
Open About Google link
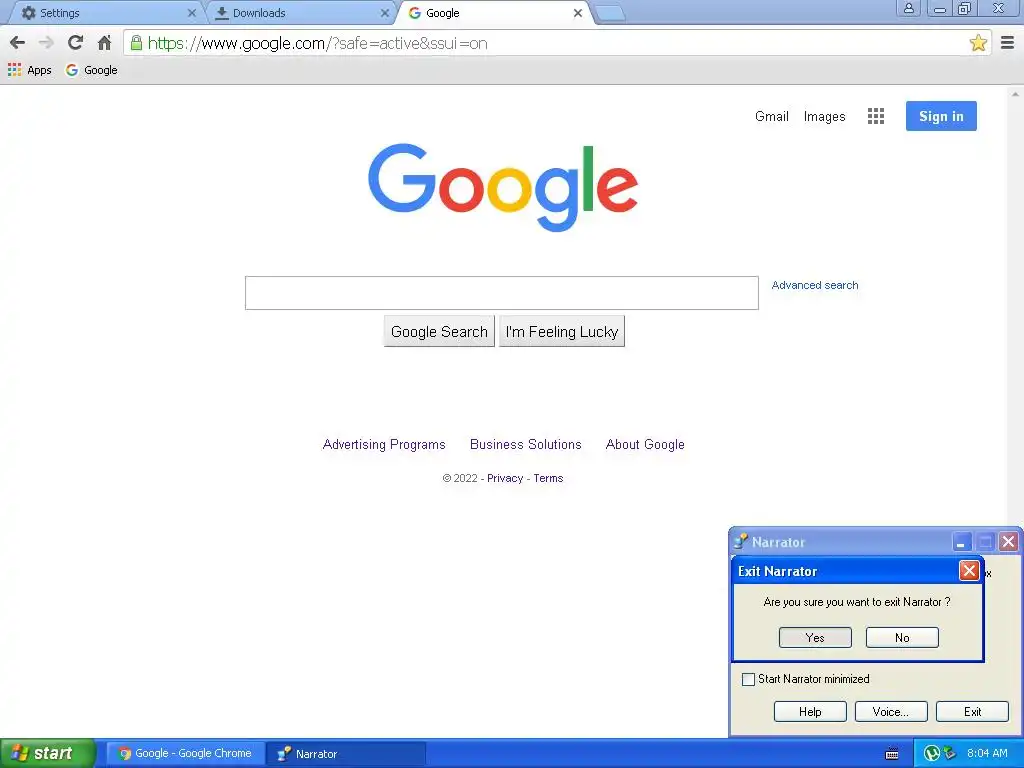[x=645, y=444]
